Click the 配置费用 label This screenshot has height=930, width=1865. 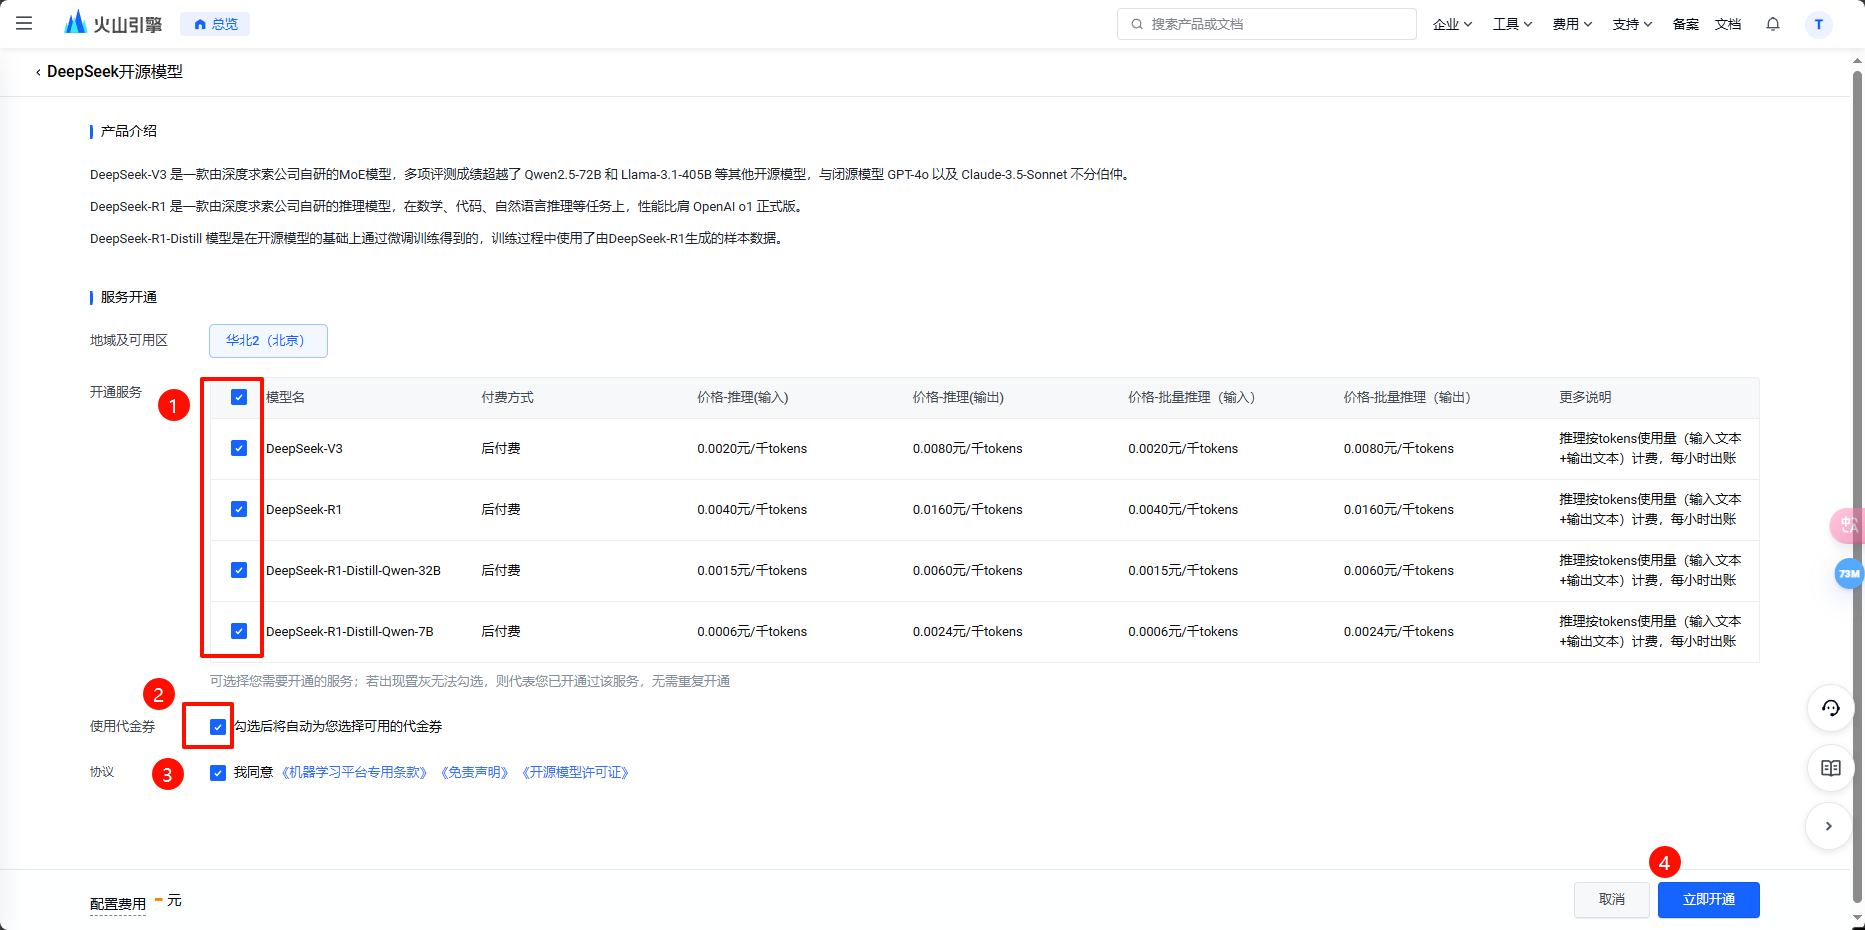pos(118,904)
